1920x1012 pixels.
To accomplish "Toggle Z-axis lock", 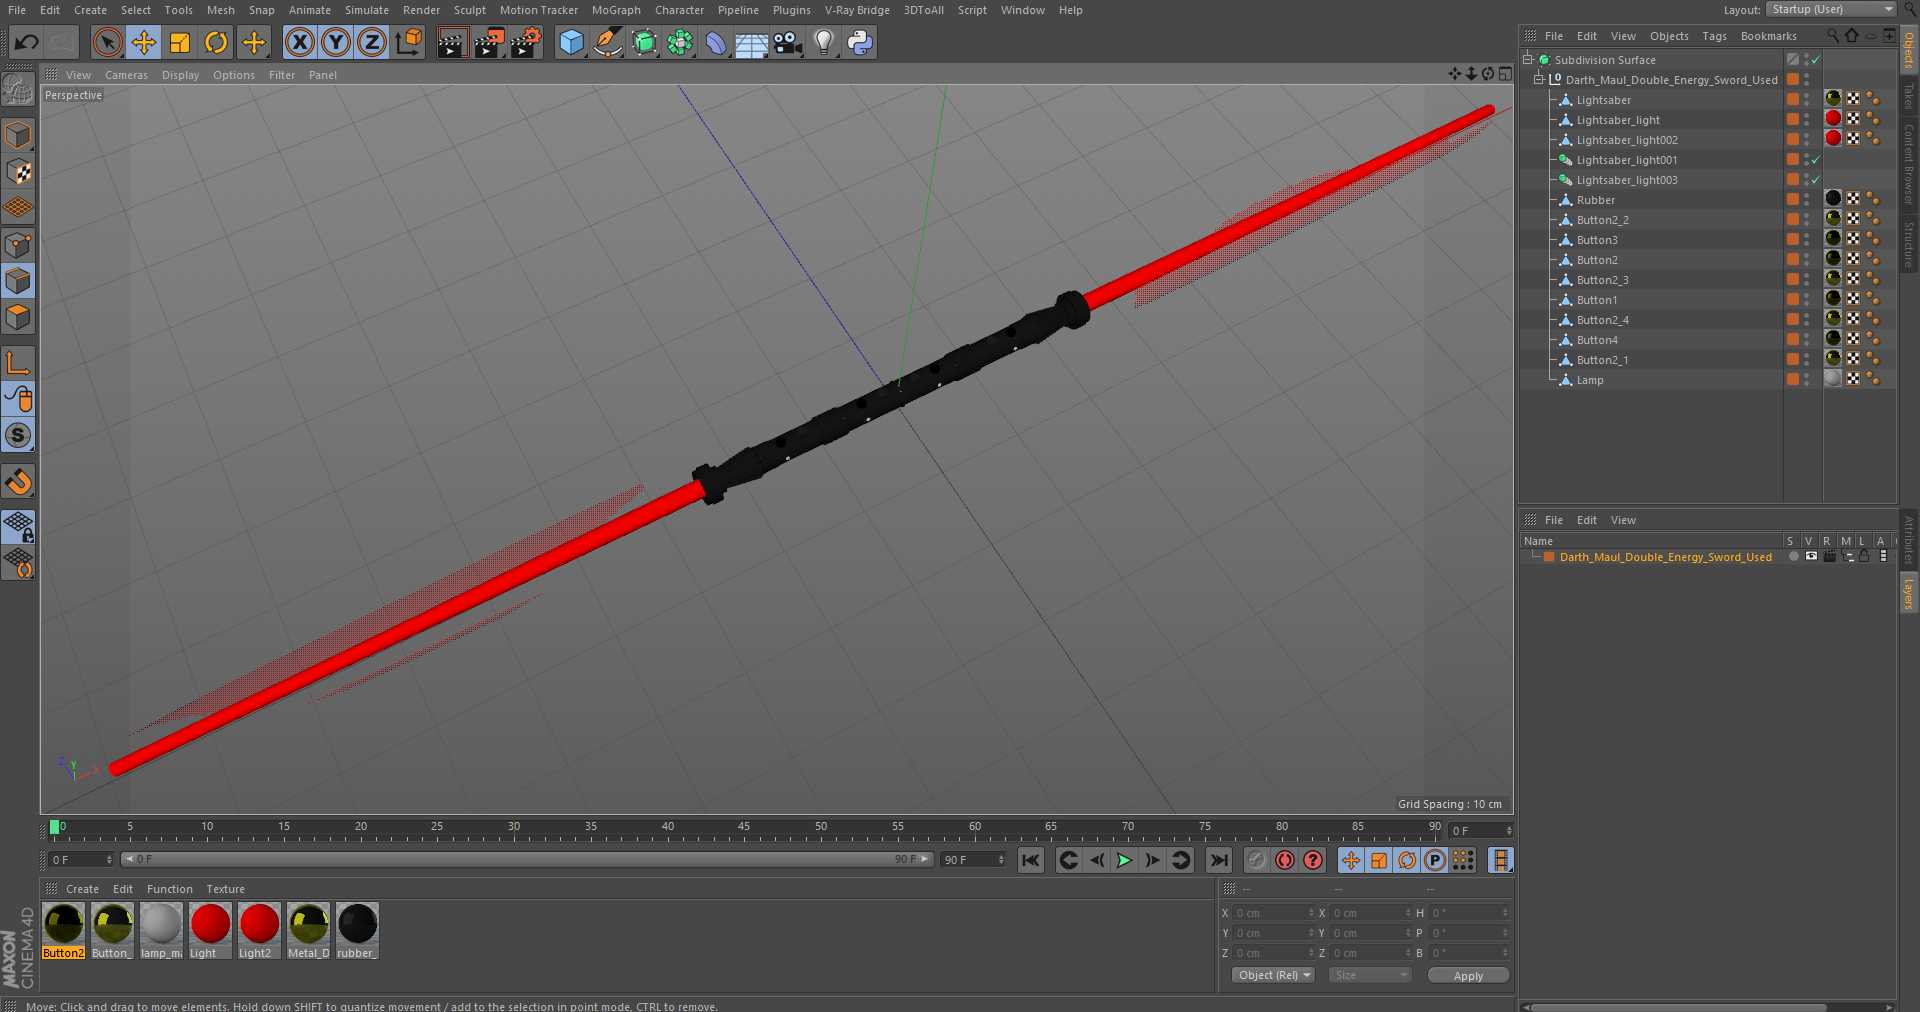I will click(372, 42).
